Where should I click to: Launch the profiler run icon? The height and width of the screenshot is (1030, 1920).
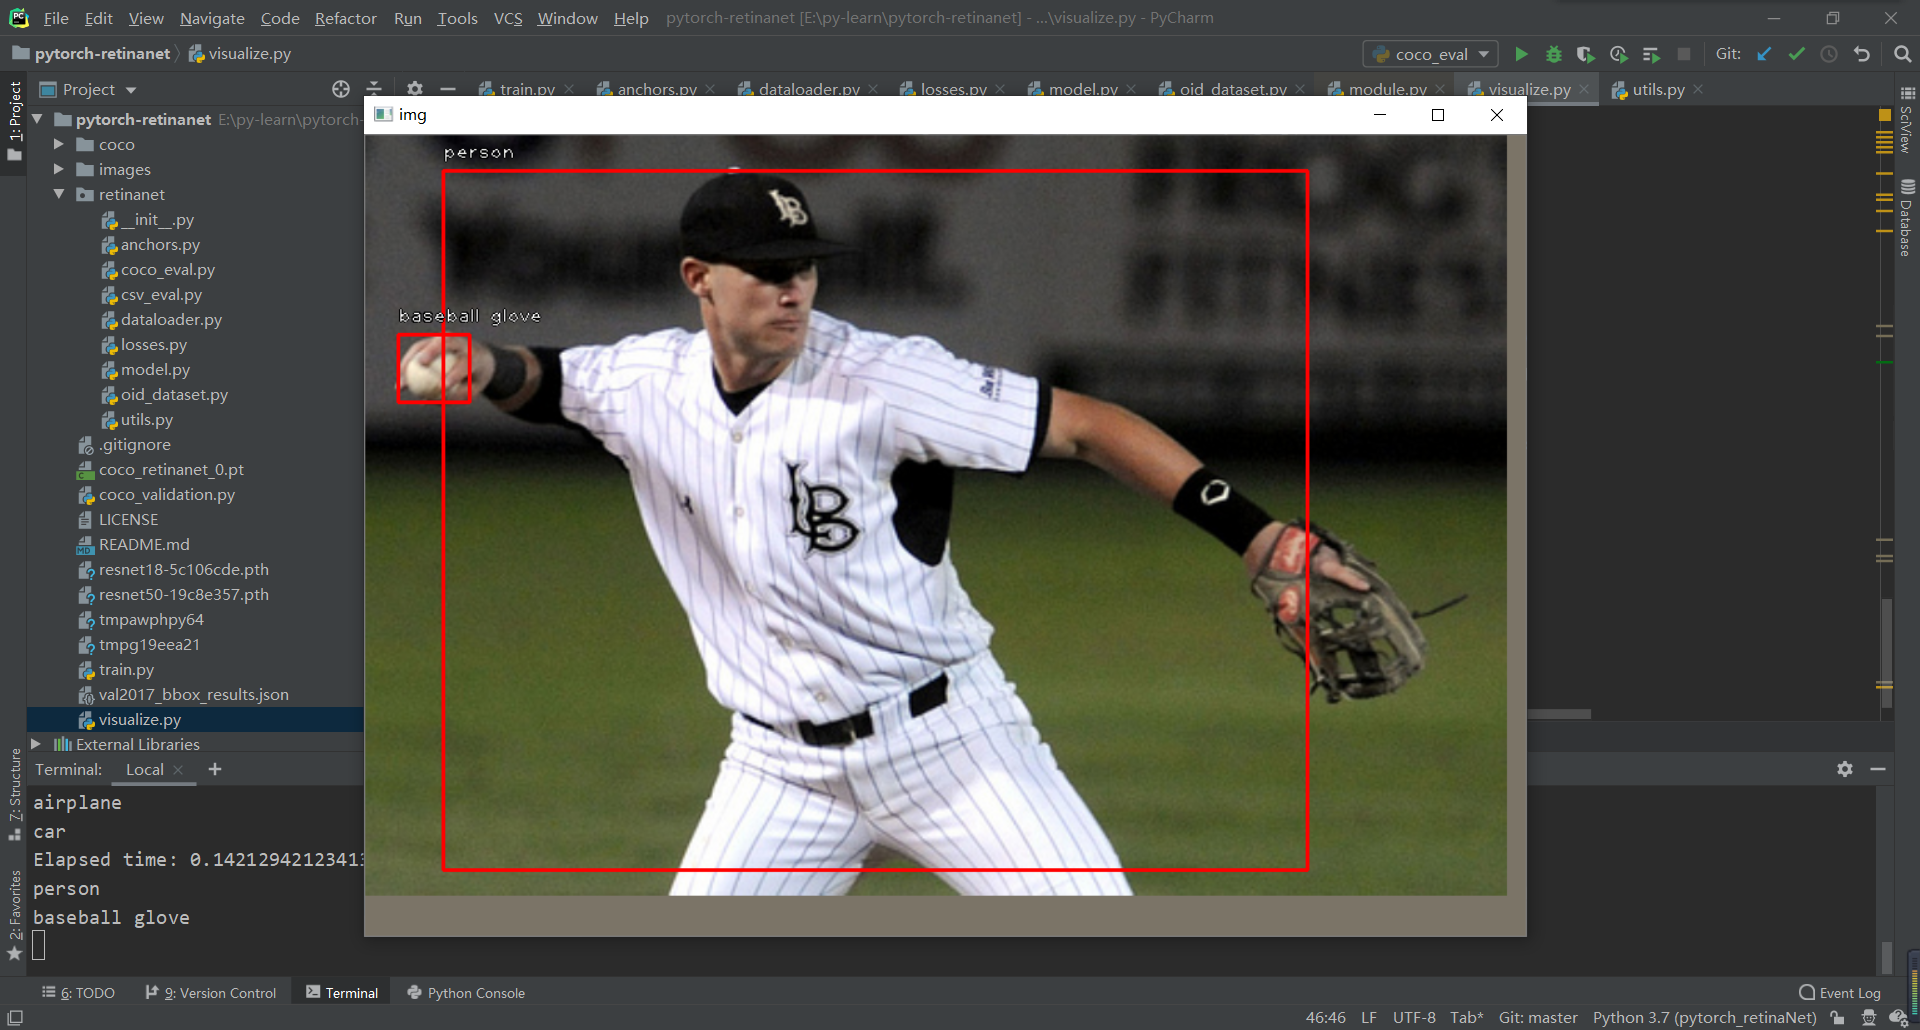[1618, 54]
